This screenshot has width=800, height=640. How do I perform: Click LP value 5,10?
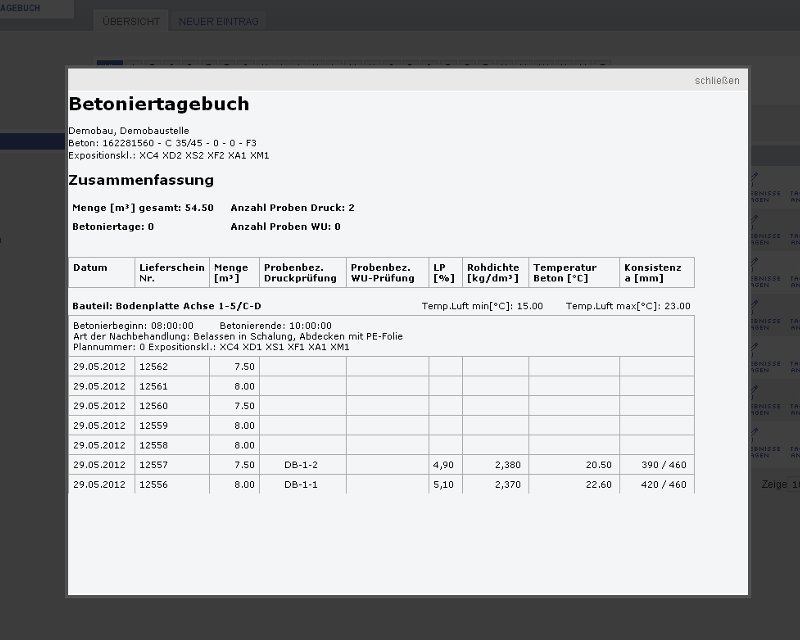tap(443, 484)
